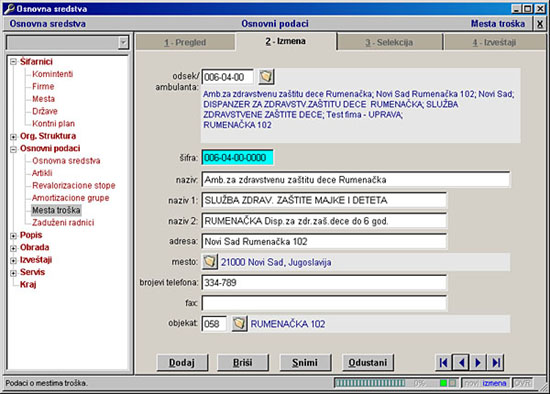Switch to 1 - Pregled tab
This screenshot has width=550, height=394.
pos(185,42)
